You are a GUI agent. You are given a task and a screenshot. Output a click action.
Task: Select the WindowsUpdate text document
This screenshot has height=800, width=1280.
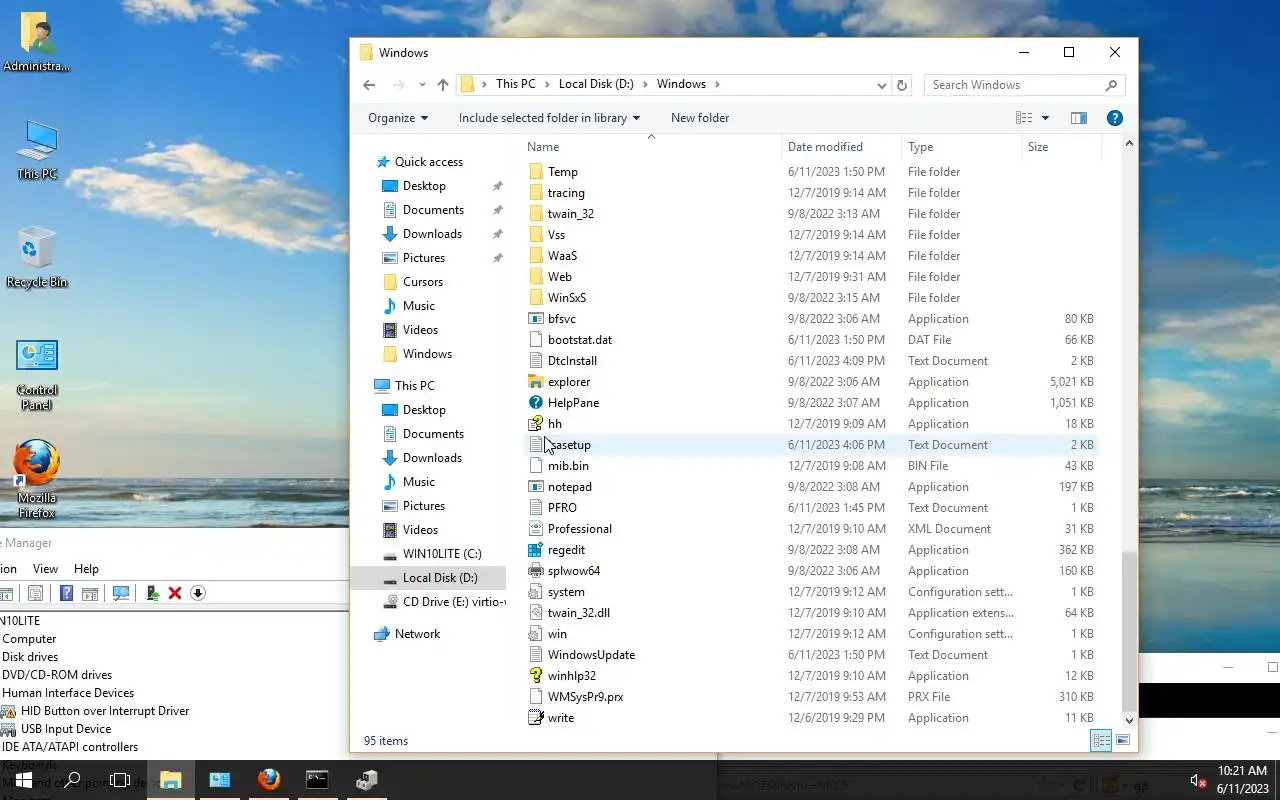591,655
